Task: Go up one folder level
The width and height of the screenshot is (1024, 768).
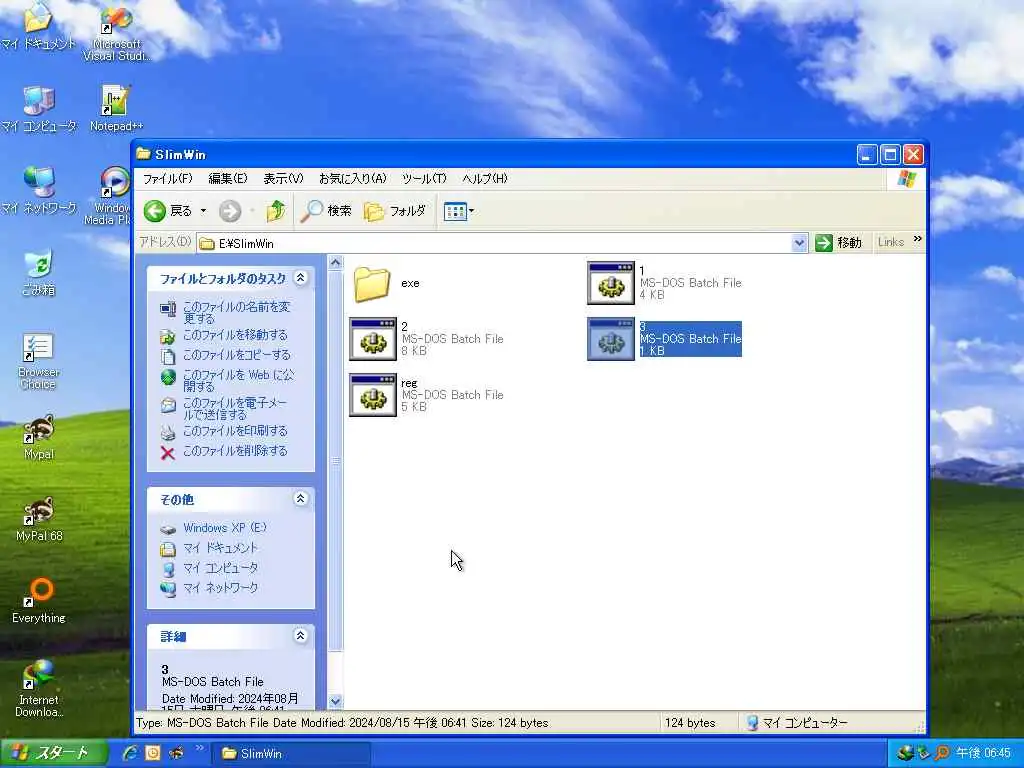Action: (x=276, y=211)
